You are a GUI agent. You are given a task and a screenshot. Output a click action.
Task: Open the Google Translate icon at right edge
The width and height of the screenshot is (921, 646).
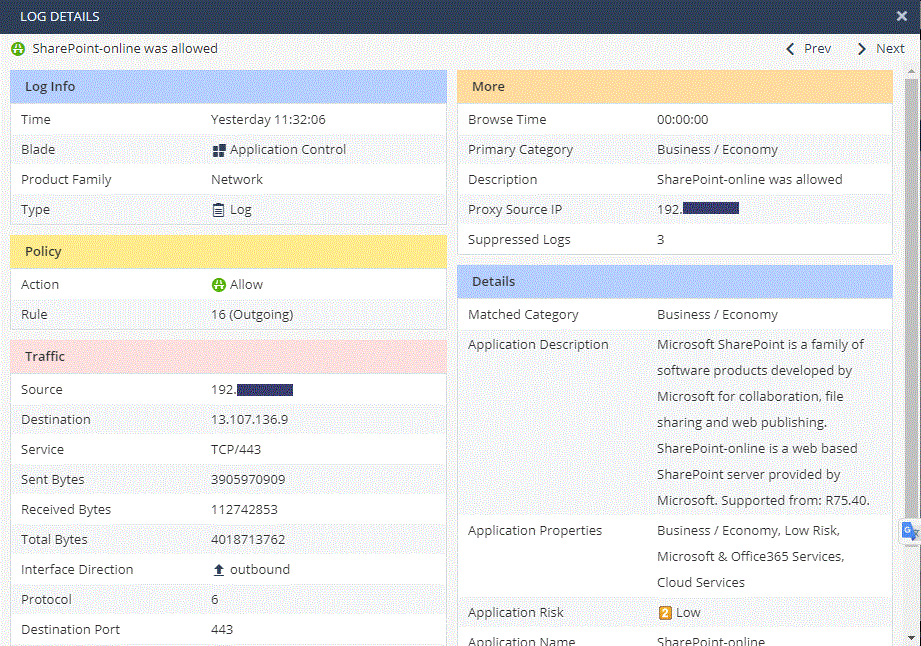[910, 531]
